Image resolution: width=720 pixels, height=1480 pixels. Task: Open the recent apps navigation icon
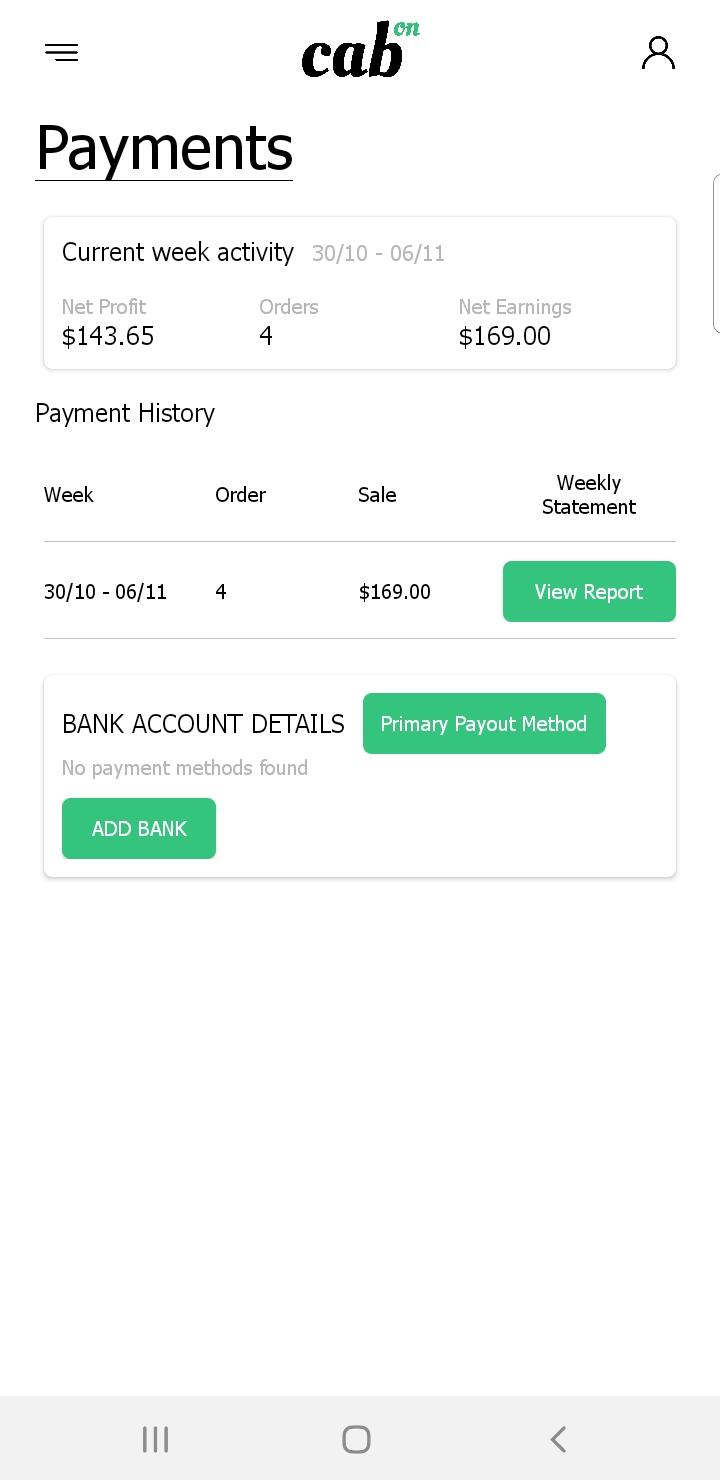pyautogui.click(x=155, y=1439)
